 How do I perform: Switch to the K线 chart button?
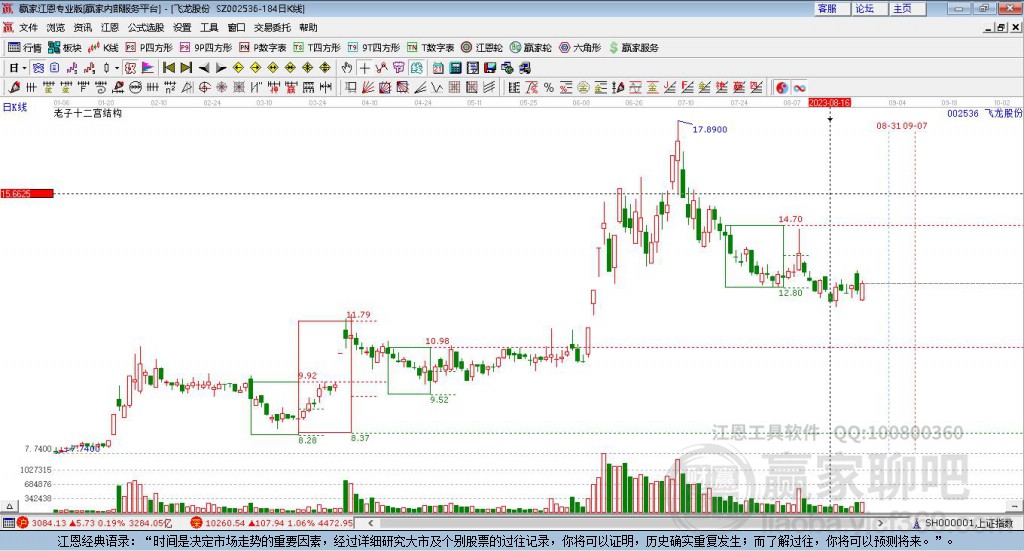[103, 48]
